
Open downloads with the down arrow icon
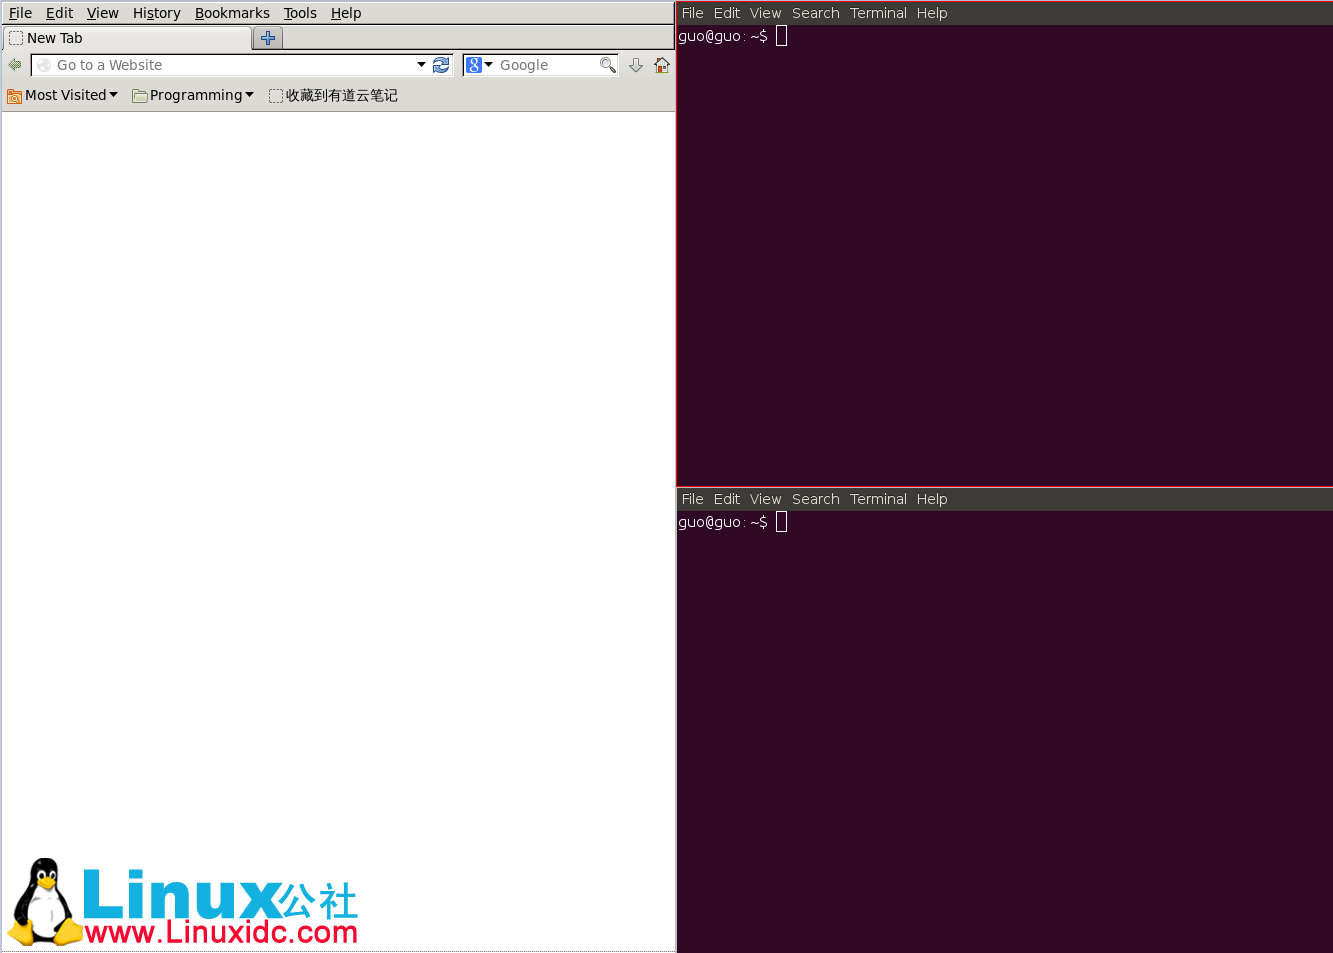pyautogui.click(x=636, y=64)
